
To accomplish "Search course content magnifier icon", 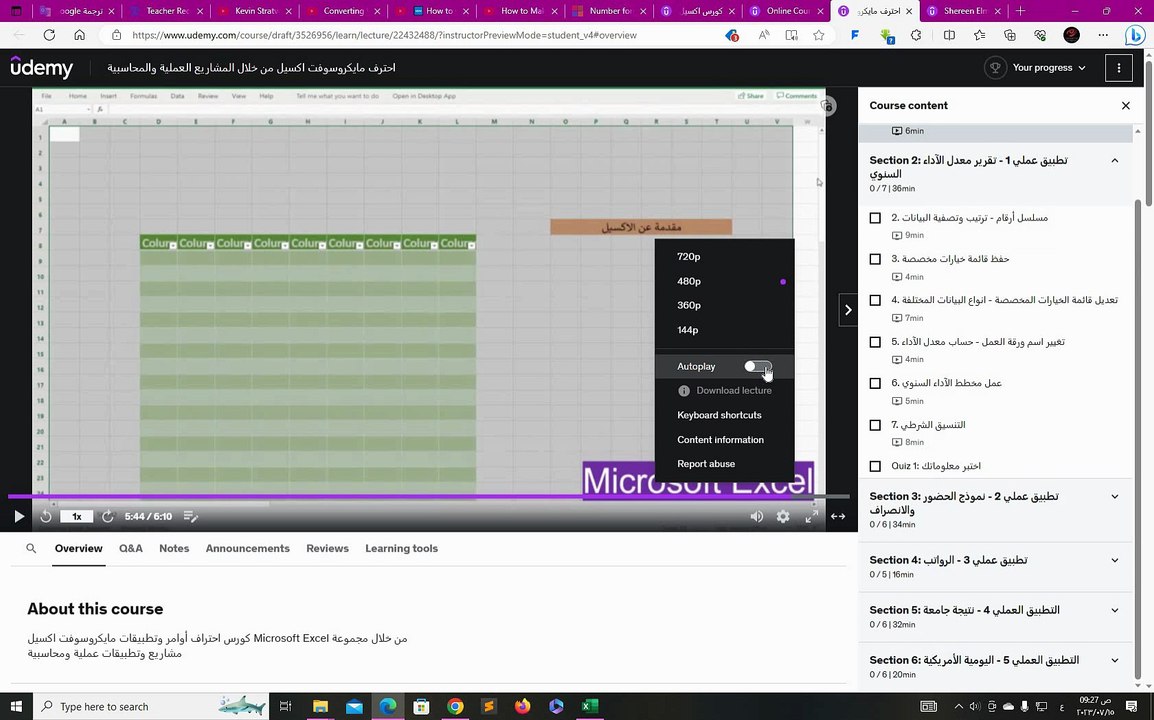I will pos(31,548).
